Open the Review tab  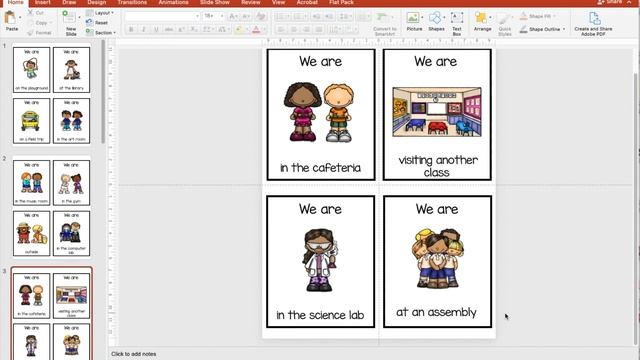(x=251, y=2)
